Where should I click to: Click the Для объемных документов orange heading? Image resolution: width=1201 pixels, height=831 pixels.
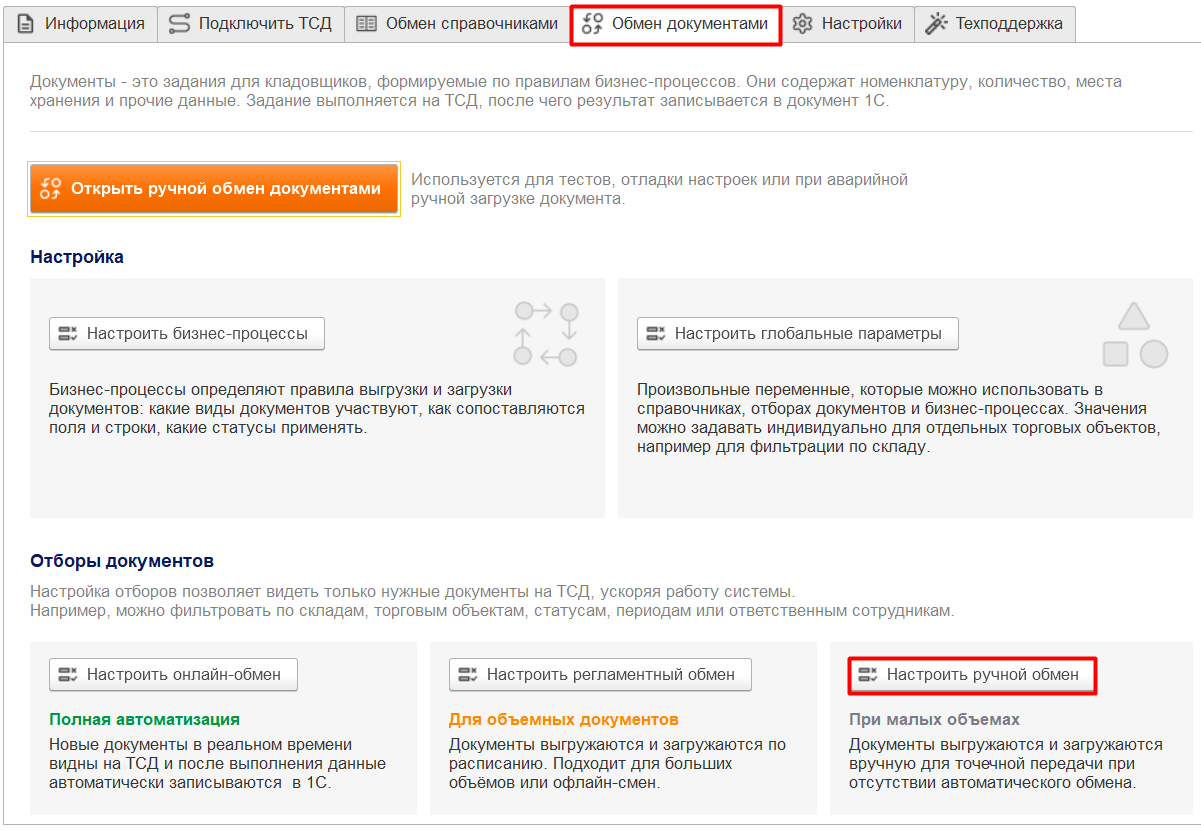pos(564,720)
